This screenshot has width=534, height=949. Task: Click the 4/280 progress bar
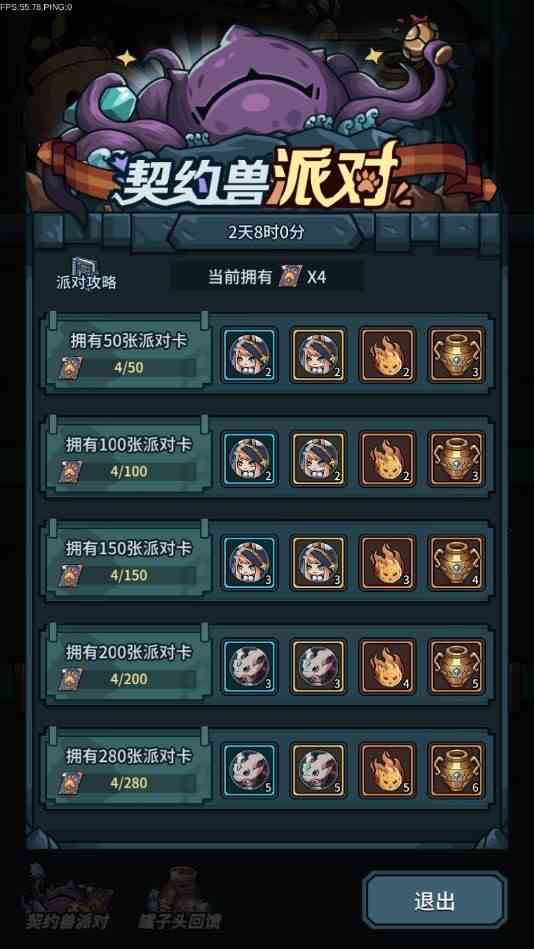[129, 783]
